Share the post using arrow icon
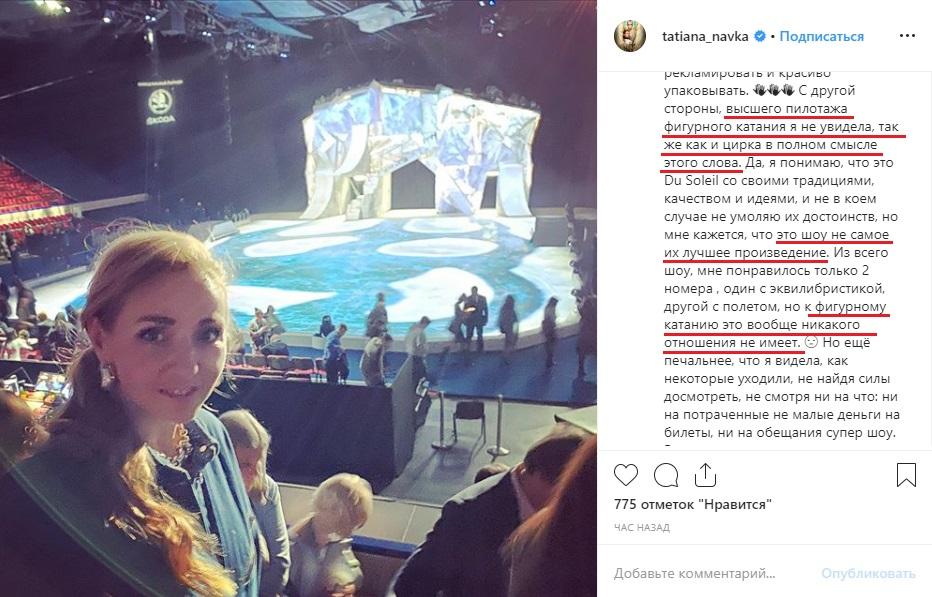The width and height of the screenshot is (932, 597). click(x=705, y=475)
